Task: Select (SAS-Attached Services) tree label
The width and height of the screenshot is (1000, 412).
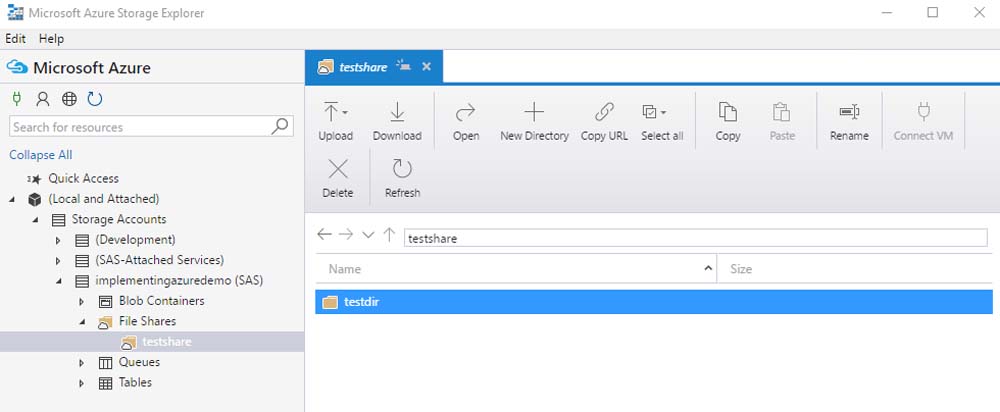Action: click(159, 260)
